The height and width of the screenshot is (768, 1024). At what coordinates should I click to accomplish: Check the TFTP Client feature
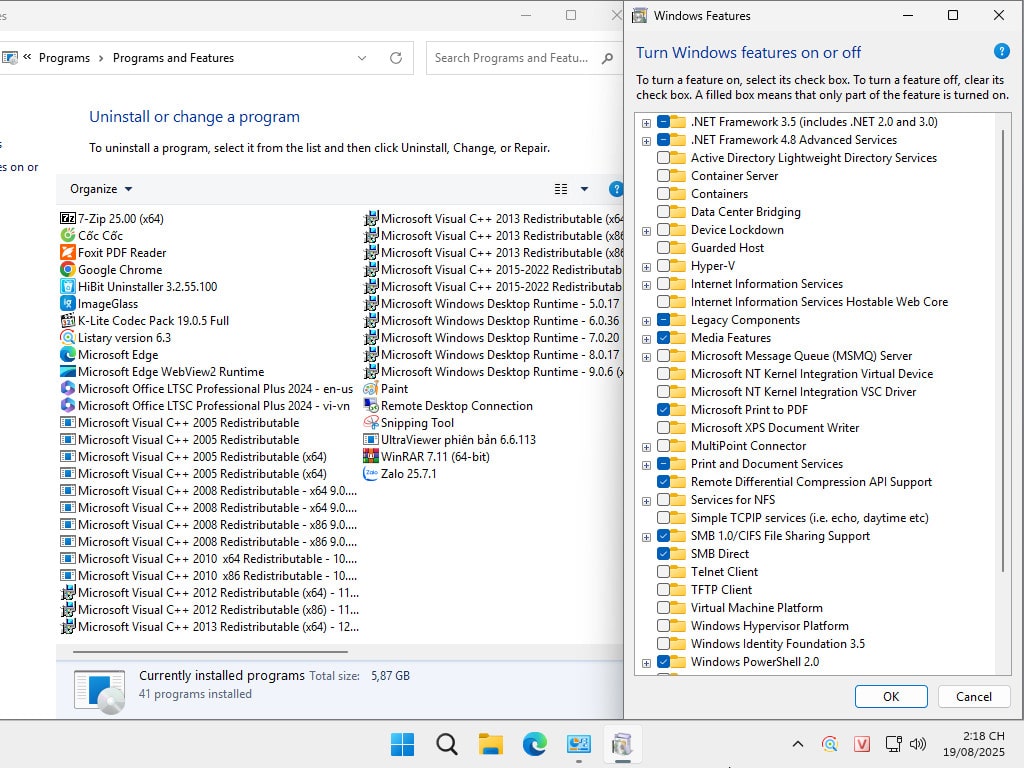[663, 589]
